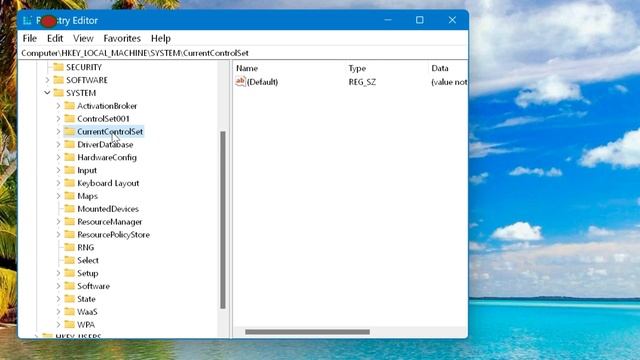
Task: Click the (Default) string value icon
Action: (x=240, y=82)
